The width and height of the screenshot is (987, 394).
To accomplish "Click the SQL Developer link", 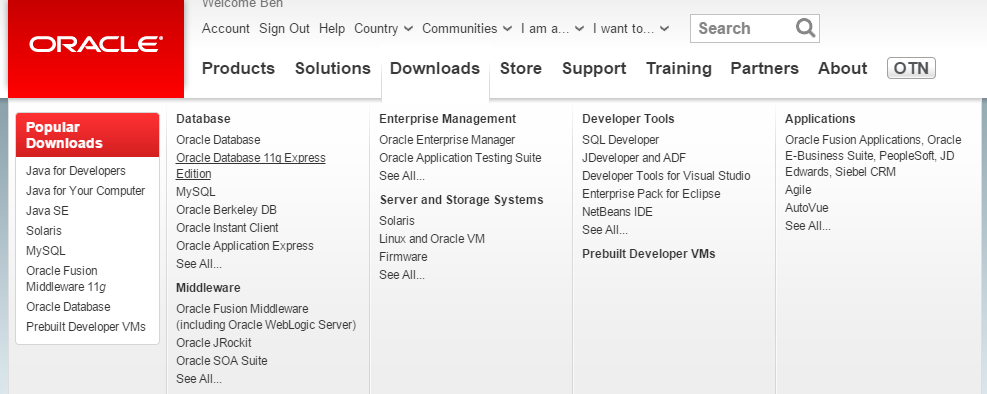I will click(x=621, y=140).
